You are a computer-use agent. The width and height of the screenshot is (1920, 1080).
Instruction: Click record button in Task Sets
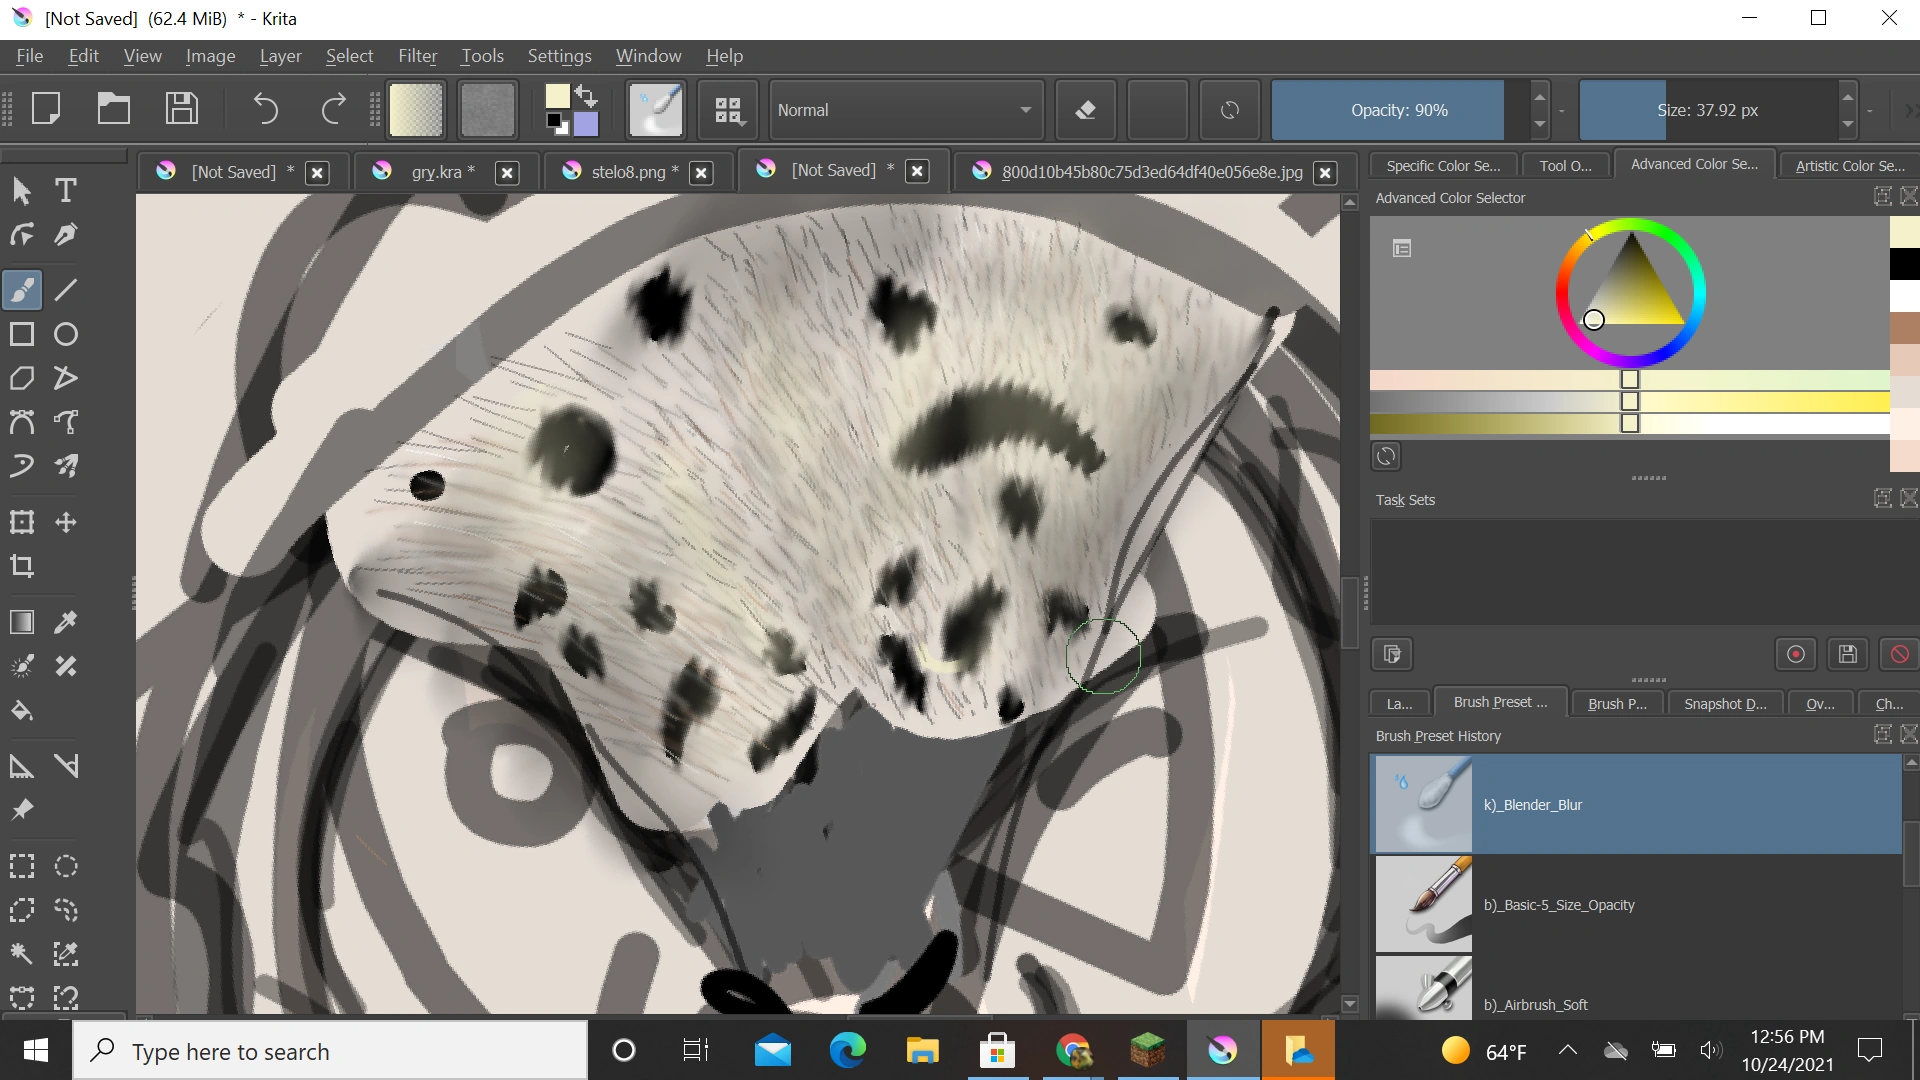pos(1796,654)
